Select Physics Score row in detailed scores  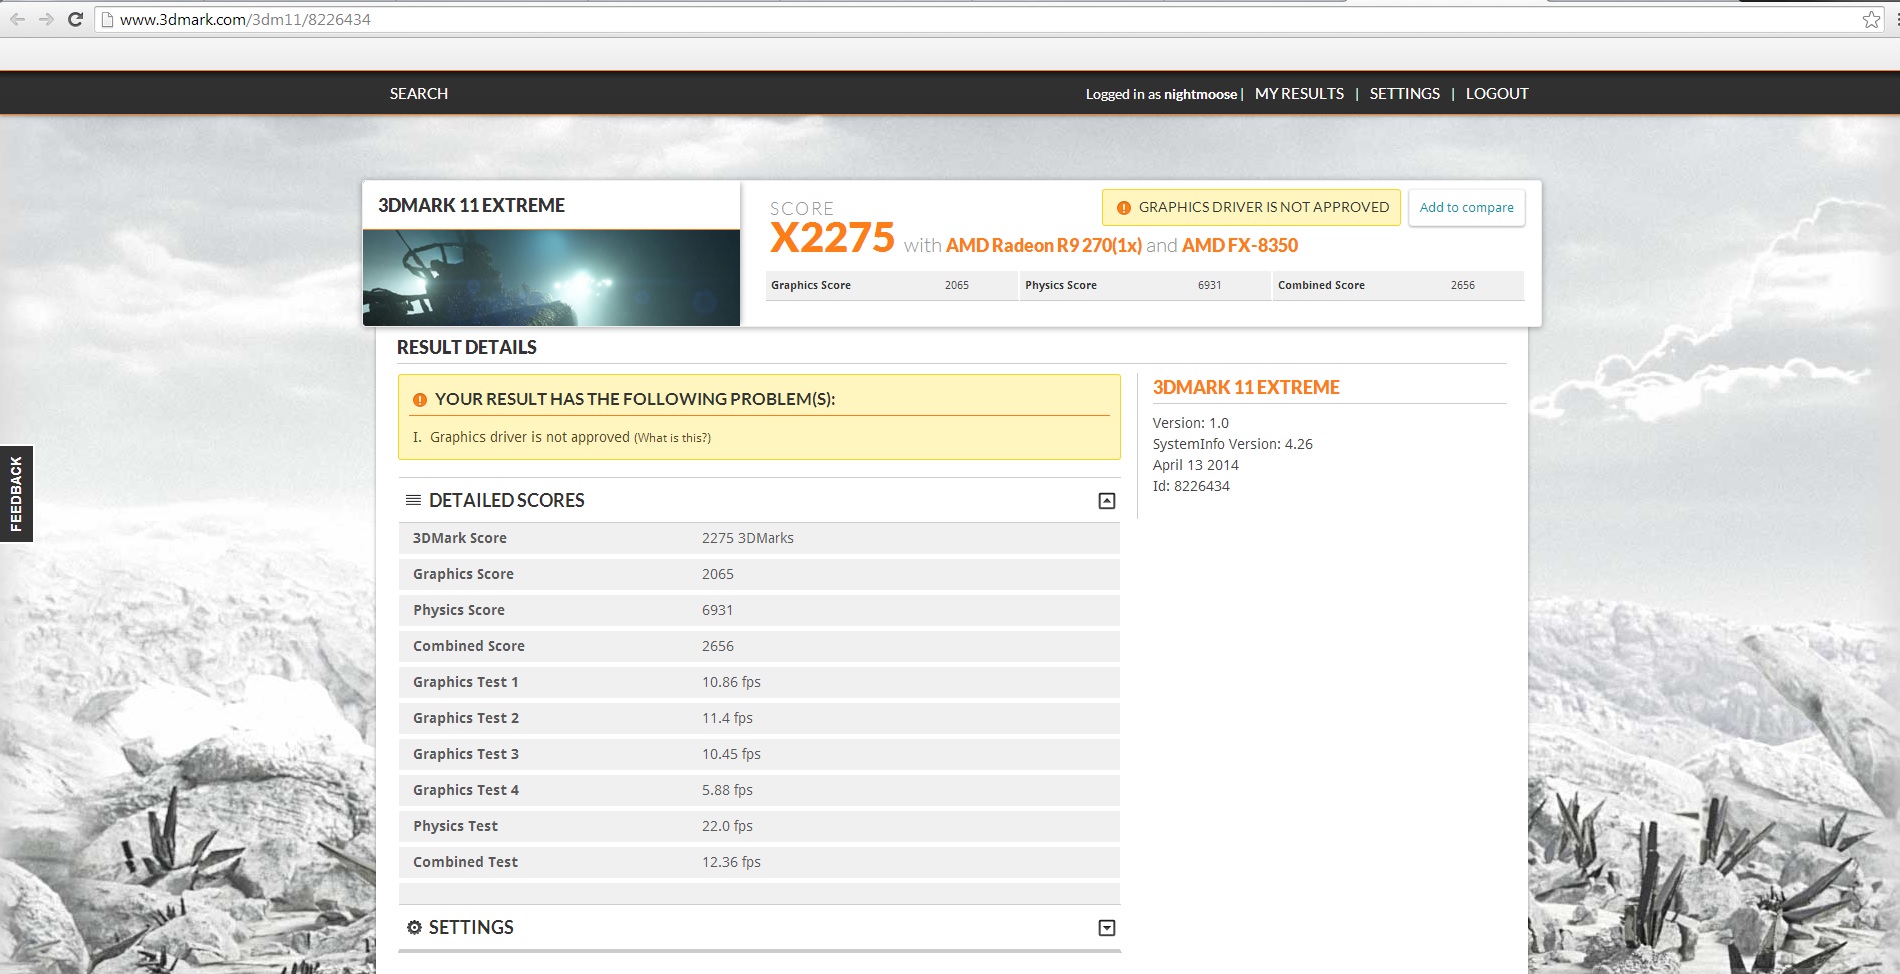(x=759, y=610)
